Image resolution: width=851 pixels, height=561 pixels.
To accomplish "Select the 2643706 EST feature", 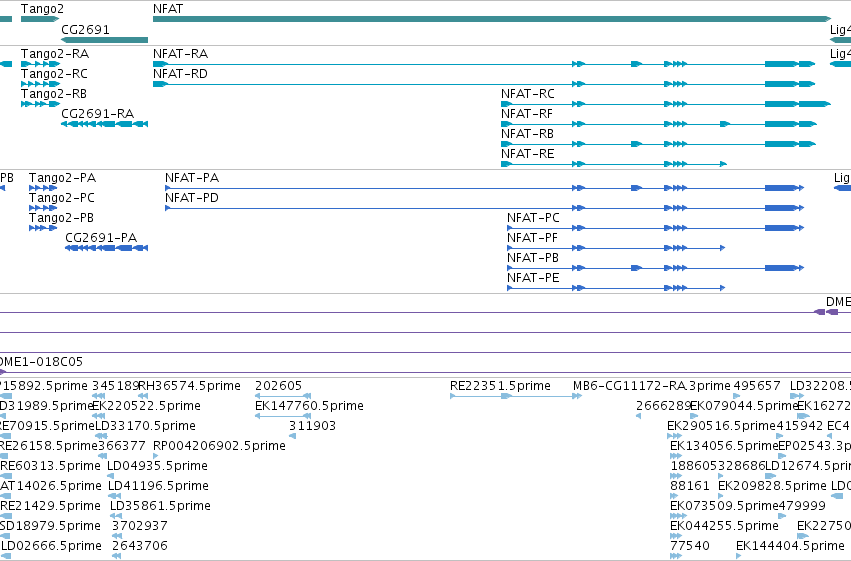I will coord(117,557).
